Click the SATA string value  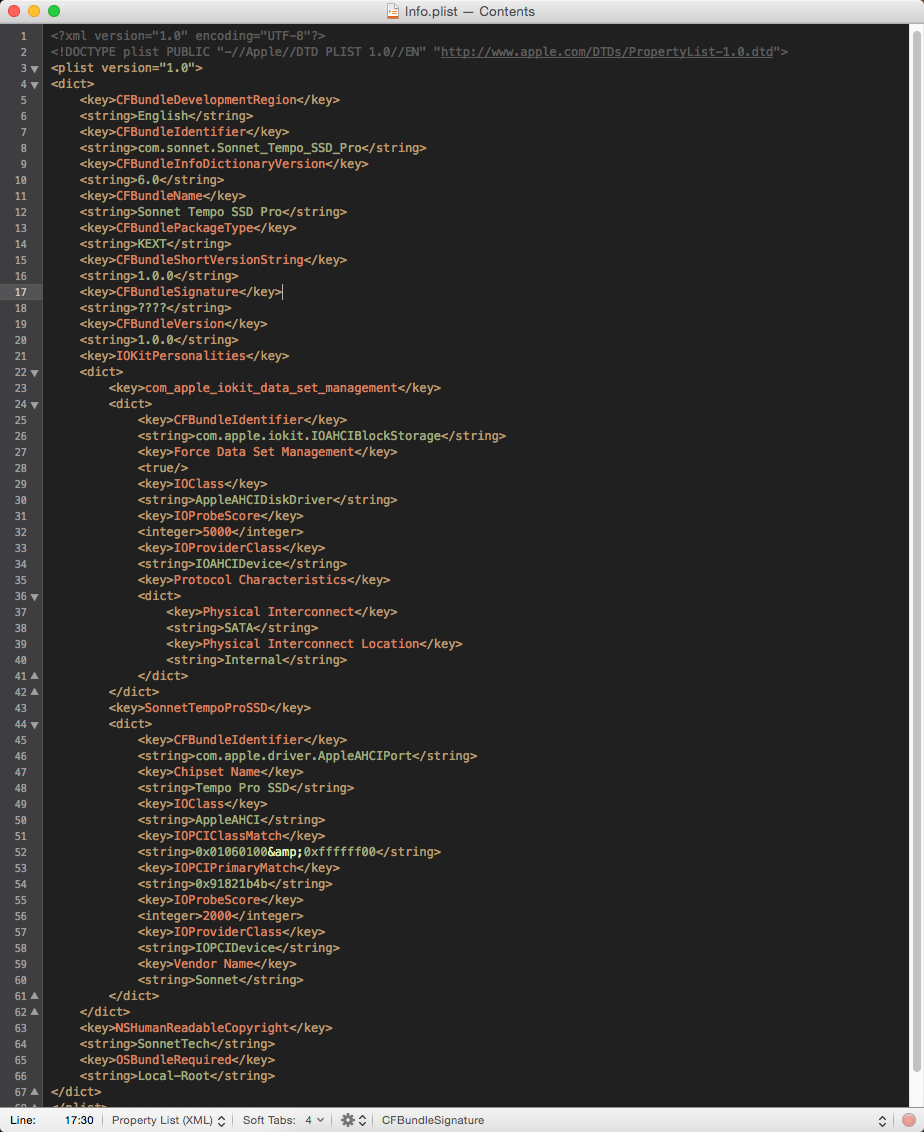[x=238, y=628]
